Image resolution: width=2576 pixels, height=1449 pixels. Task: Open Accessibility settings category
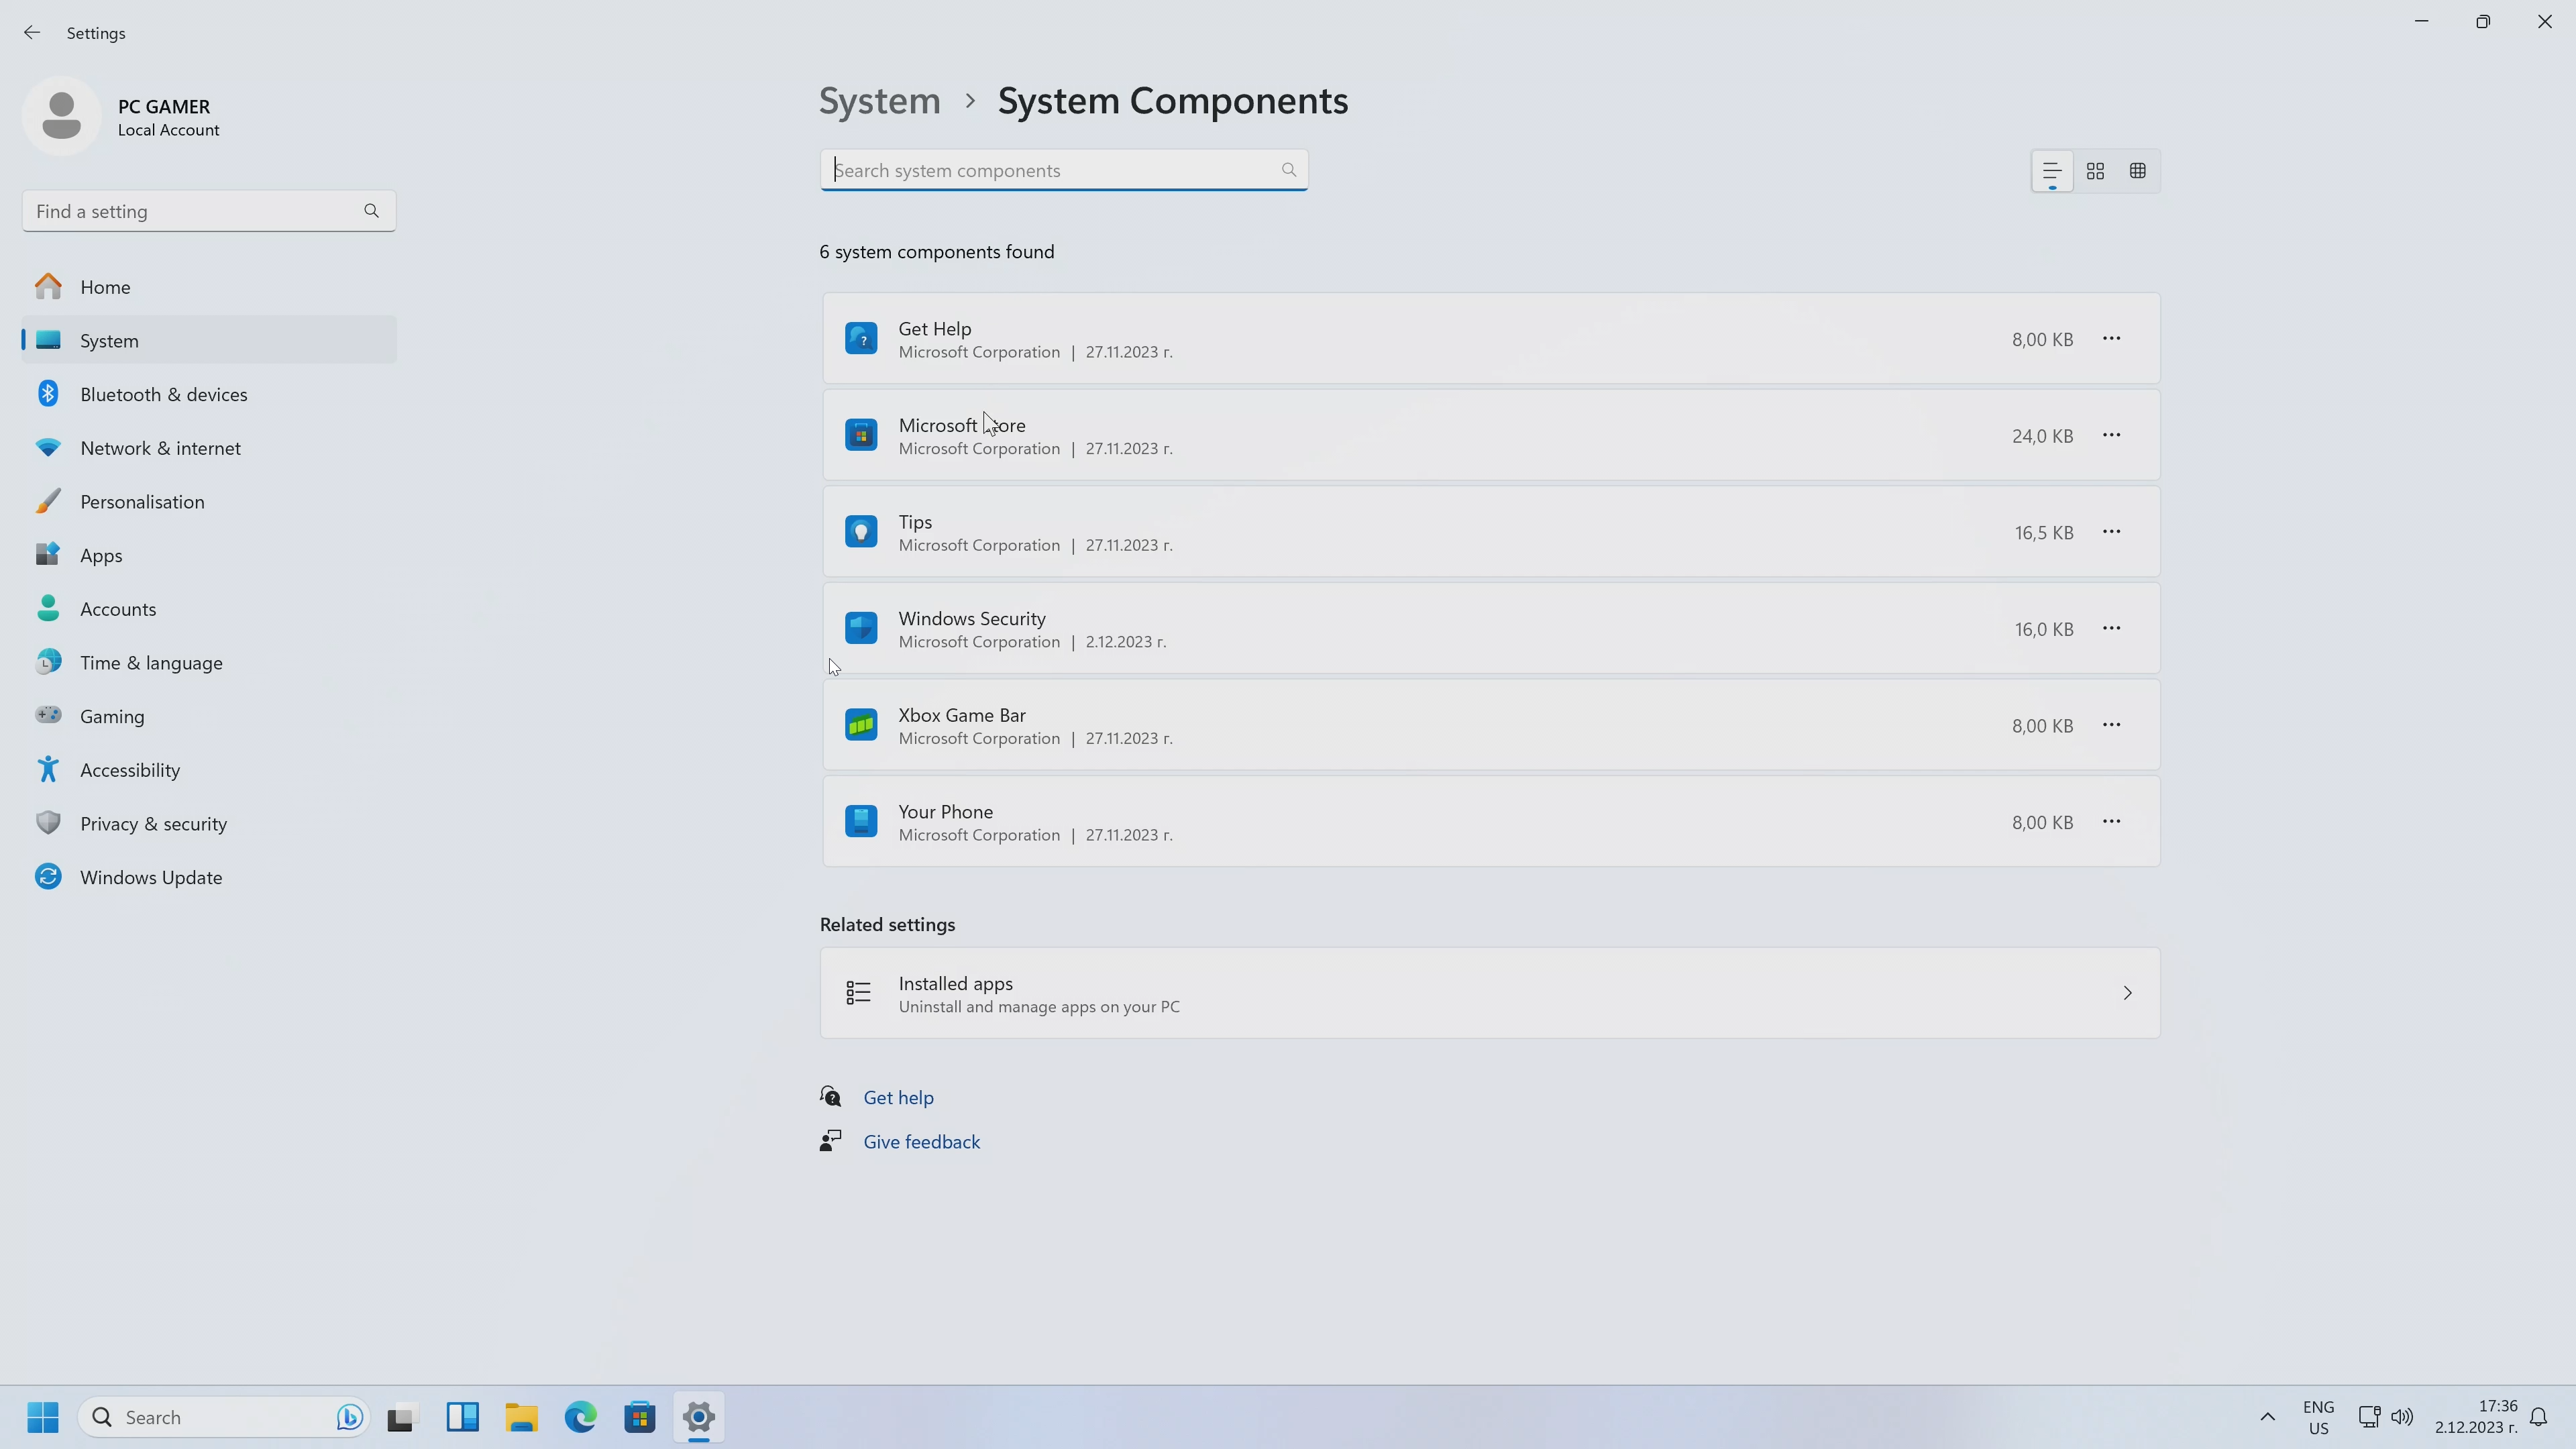pos(209,770)
